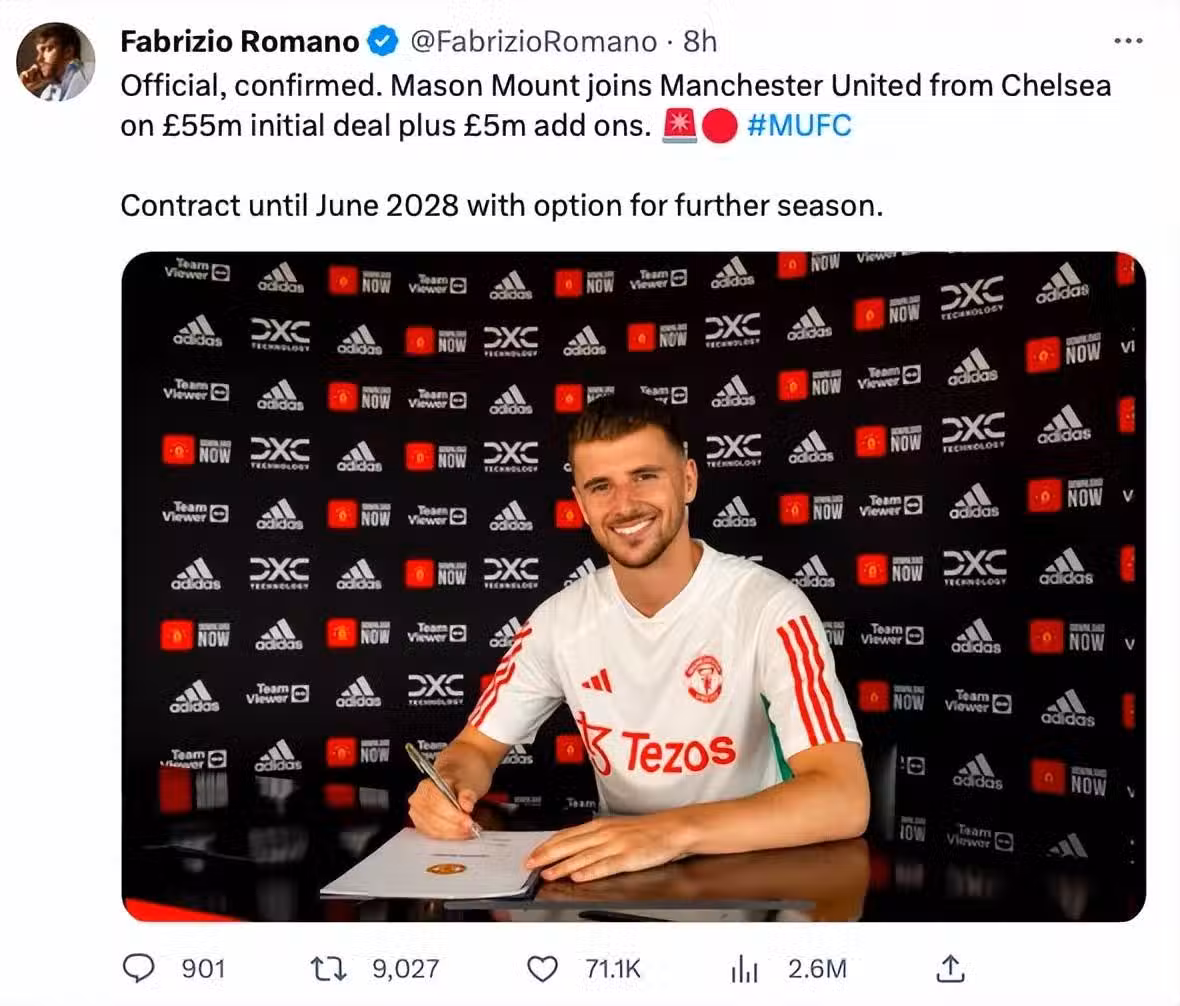
Task: Open the three-dot more options menu
Action: [x=1127, y=41]
